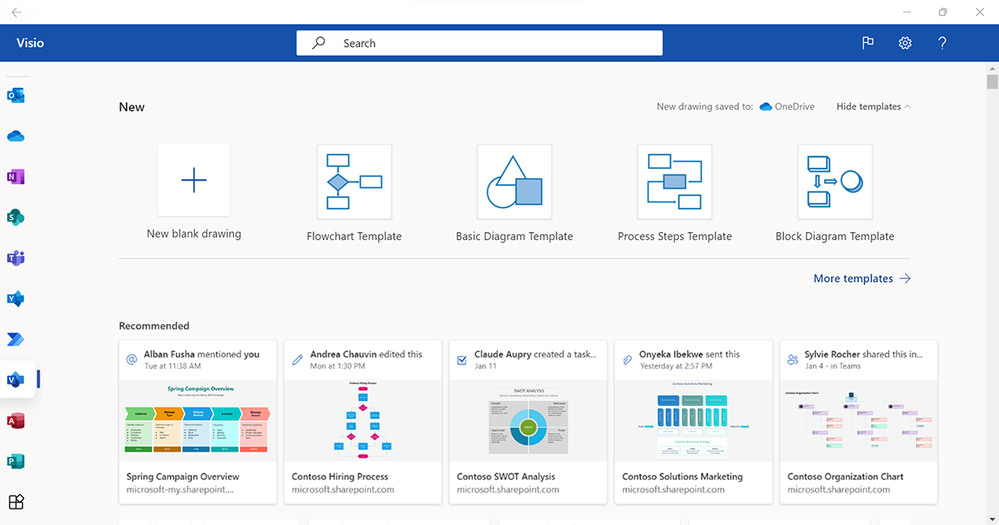The image size is (999, 525).
Task: Choose the Block Diagram Template
Action: (x=835, y=194)
